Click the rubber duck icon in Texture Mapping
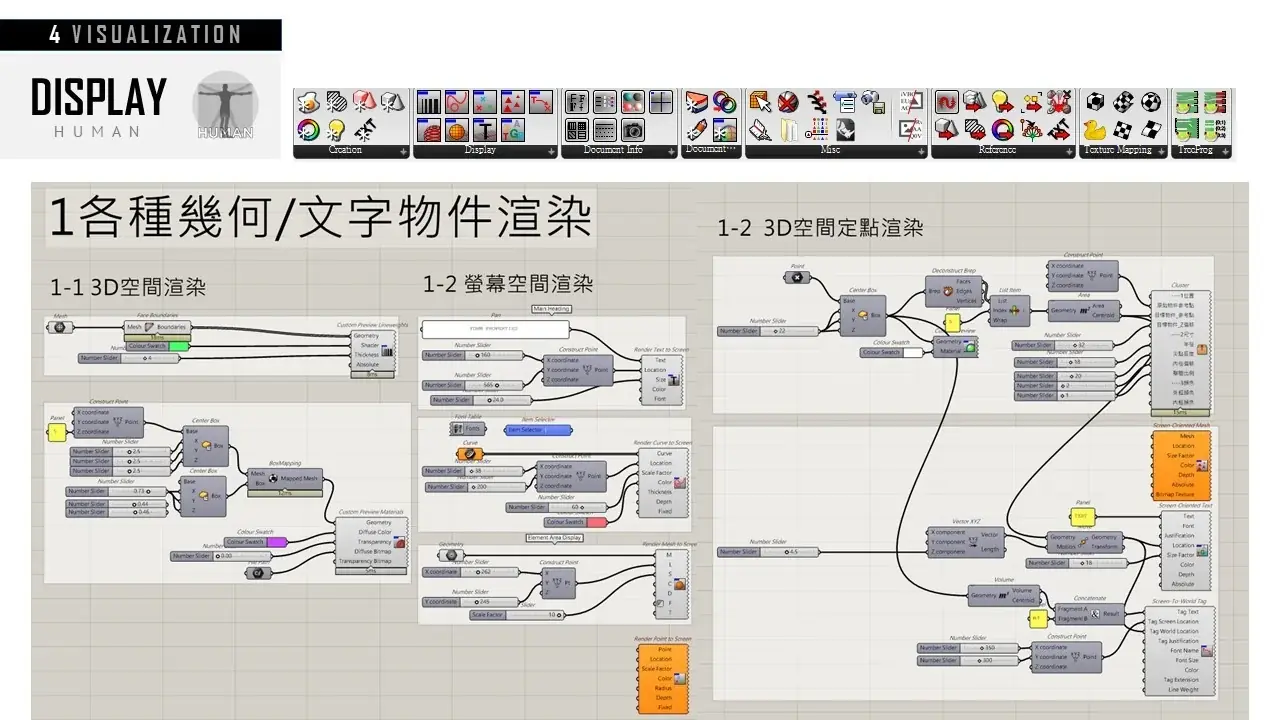The image size is (1280, 720). click(x=1095, y=129)
